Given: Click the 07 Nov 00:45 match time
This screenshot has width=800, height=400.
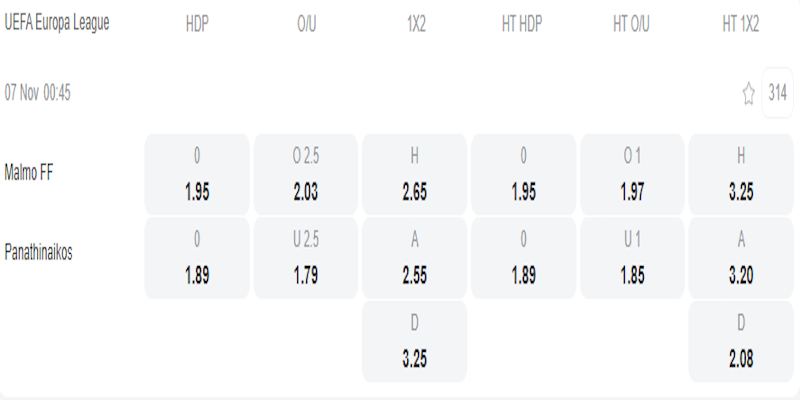Looking at the screenshot, I should (38, 94).
